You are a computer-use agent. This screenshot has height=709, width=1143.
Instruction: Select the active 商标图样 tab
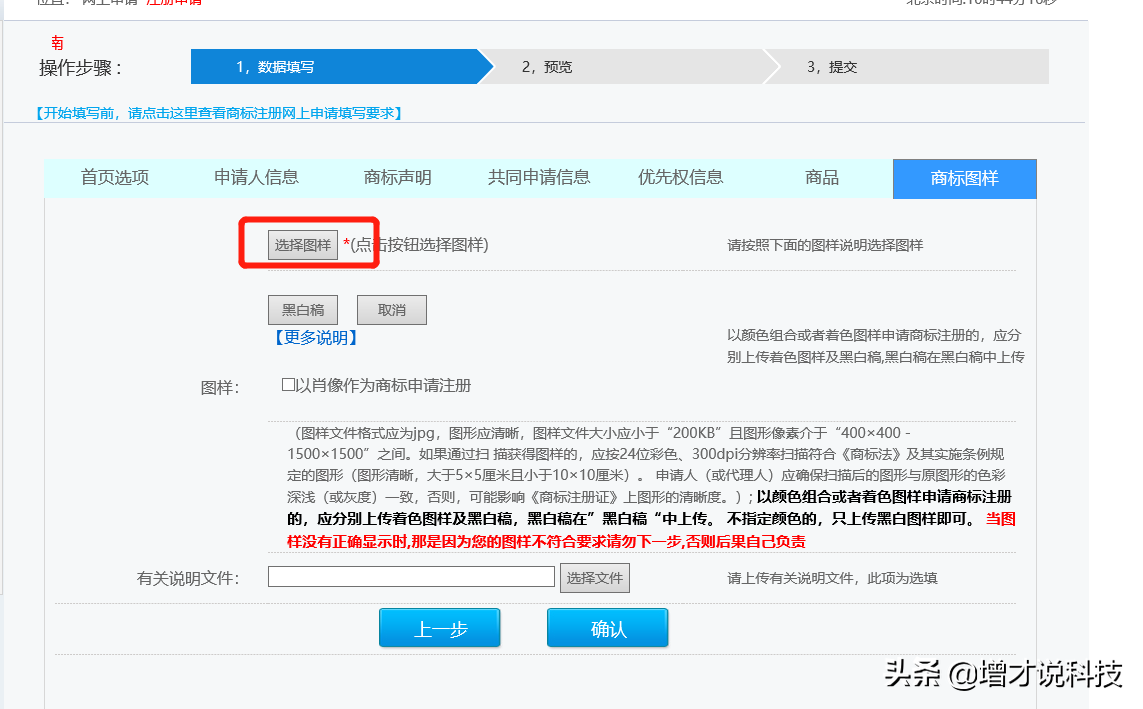point(964,179)
